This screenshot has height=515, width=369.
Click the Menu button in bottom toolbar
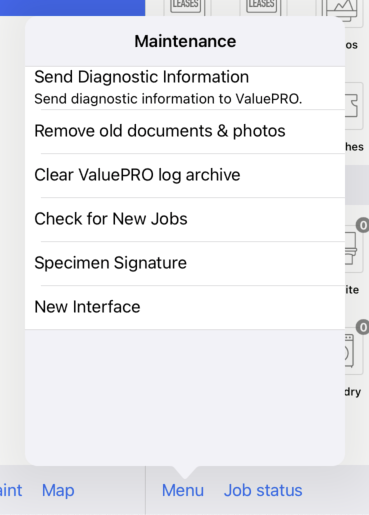coord(183,490)
